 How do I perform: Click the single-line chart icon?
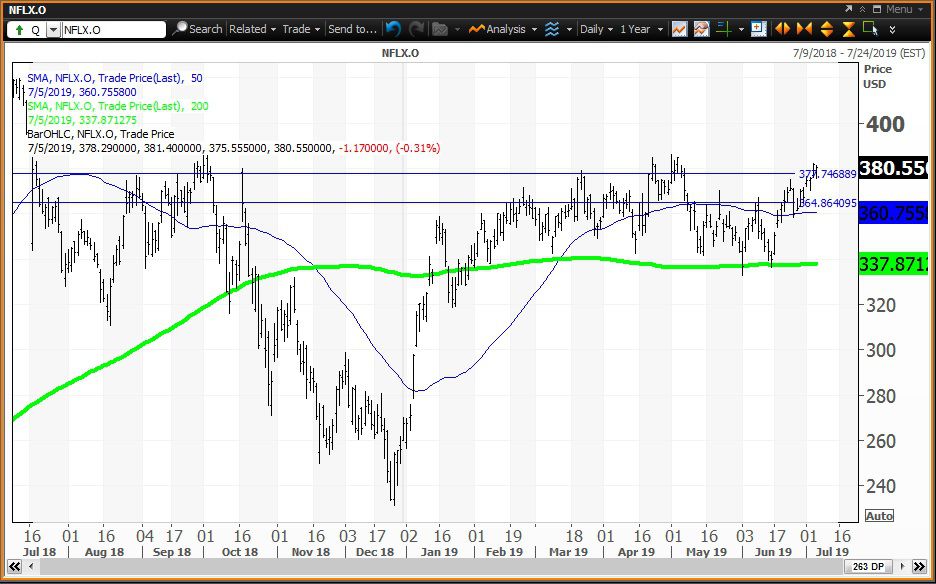pos(678,29)
